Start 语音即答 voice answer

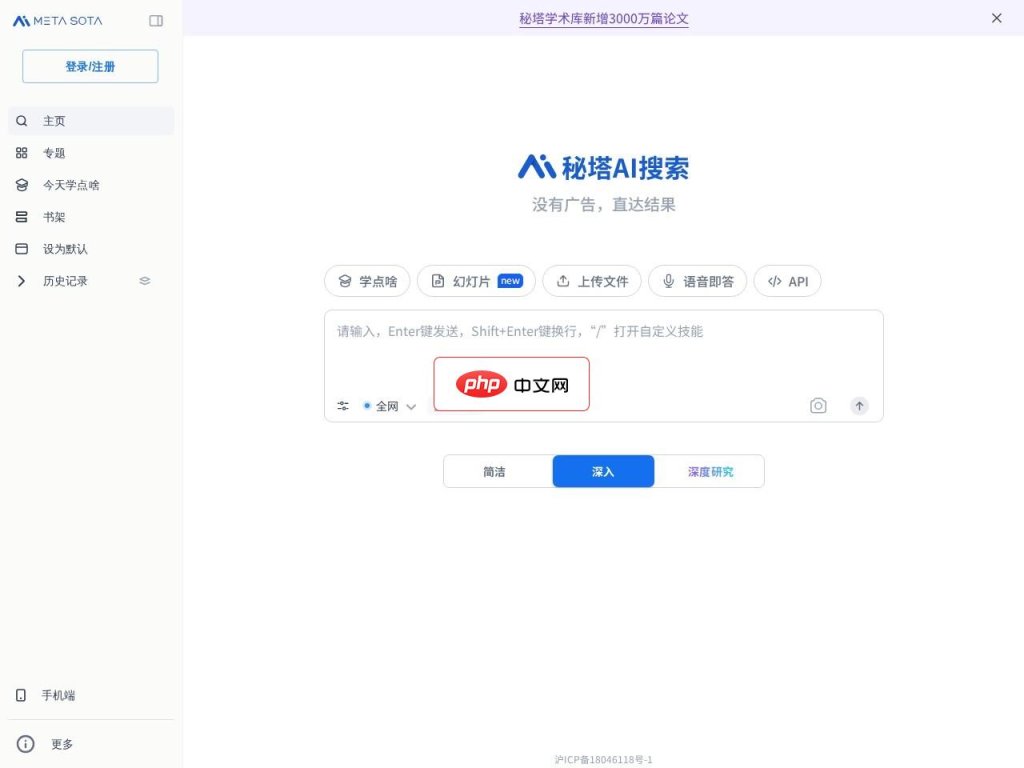(x=697, y=281)
